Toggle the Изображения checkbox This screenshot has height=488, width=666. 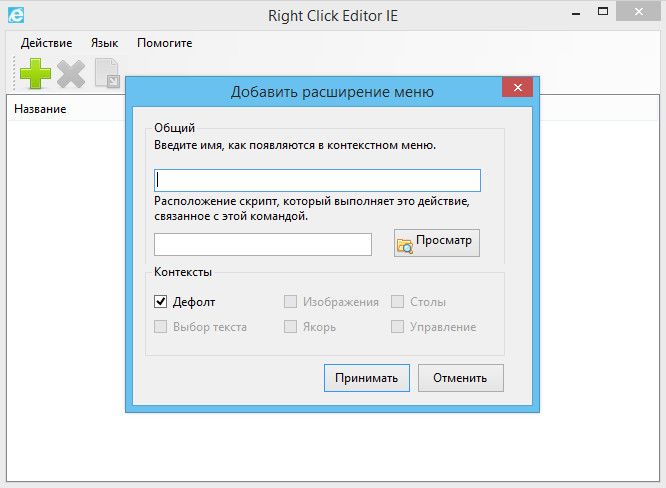click(291, 301)
